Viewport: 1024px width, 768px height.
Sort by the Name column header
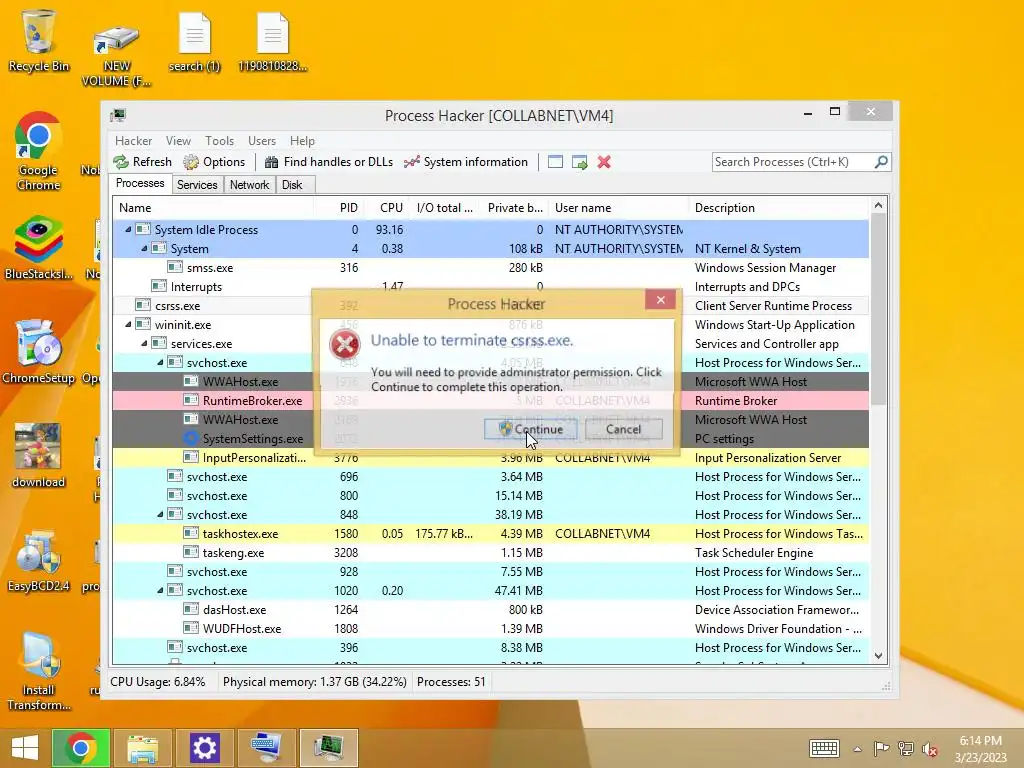coord(213,208)
